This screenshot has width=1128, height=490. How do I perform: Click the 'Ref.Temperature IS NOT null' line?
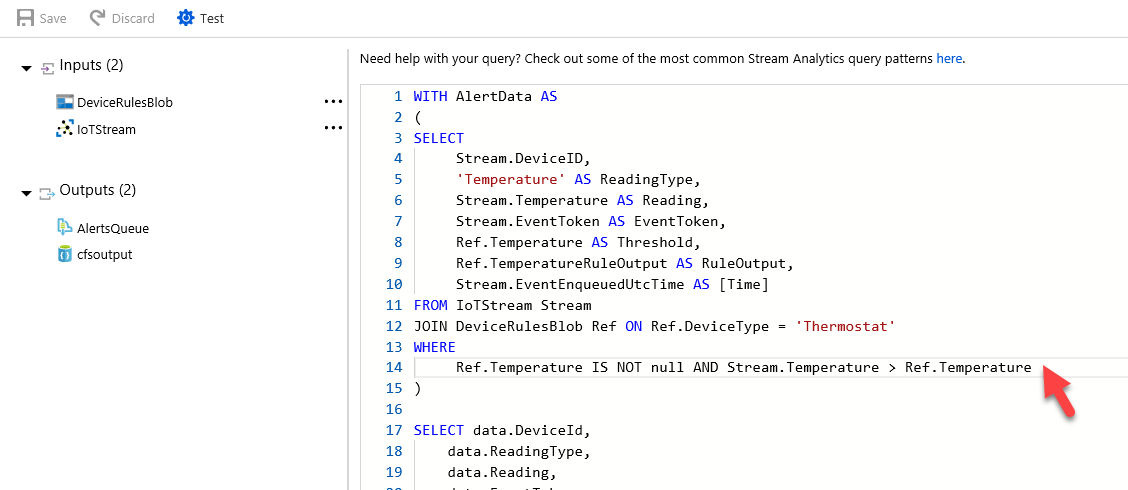743,368
